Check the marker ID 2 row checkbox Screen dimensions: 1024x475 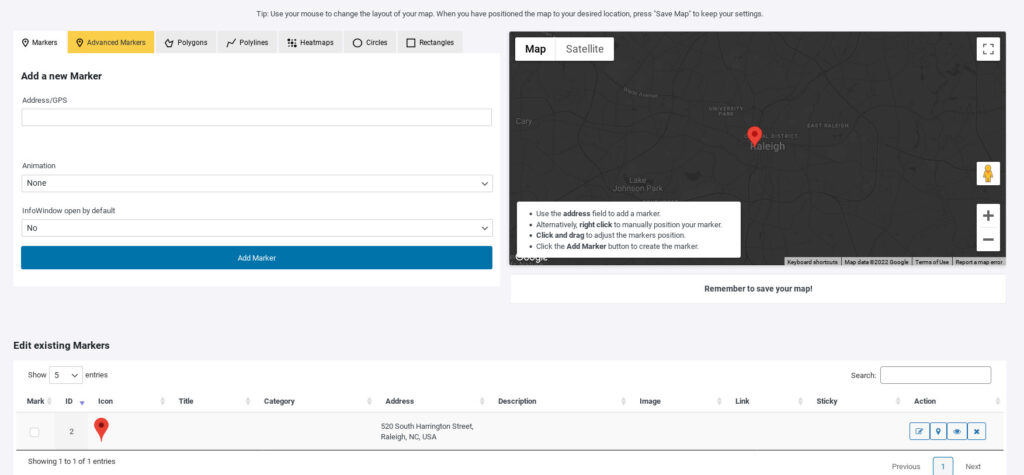(x=35, y=432)
